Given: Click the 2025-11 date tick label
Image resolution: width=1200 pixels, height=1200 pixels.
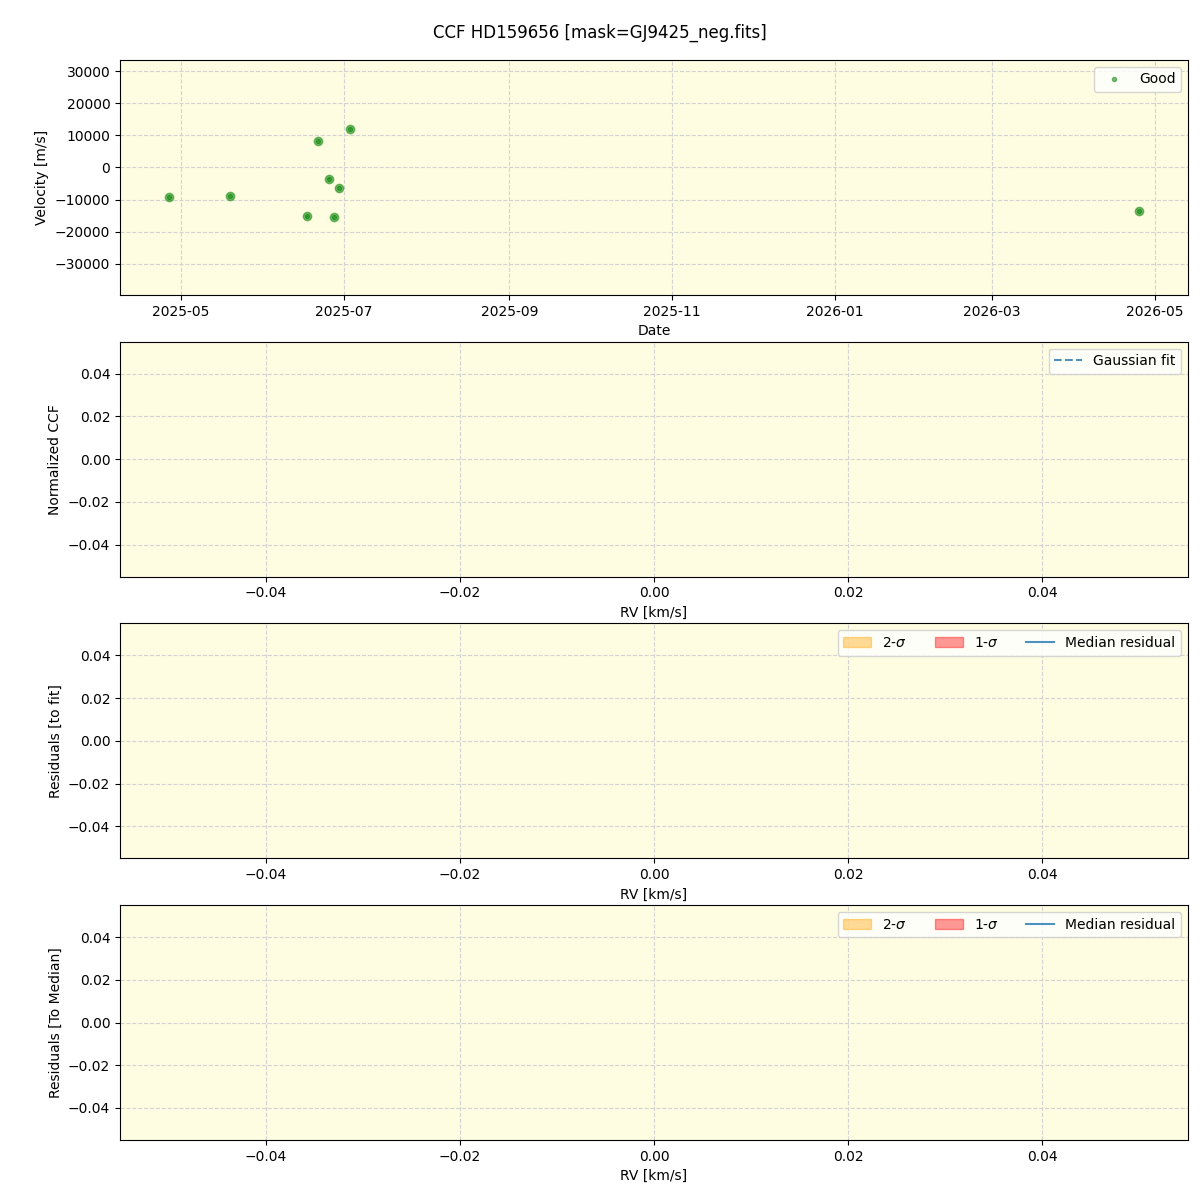Looking at the screenshot, I should [672, 311].
